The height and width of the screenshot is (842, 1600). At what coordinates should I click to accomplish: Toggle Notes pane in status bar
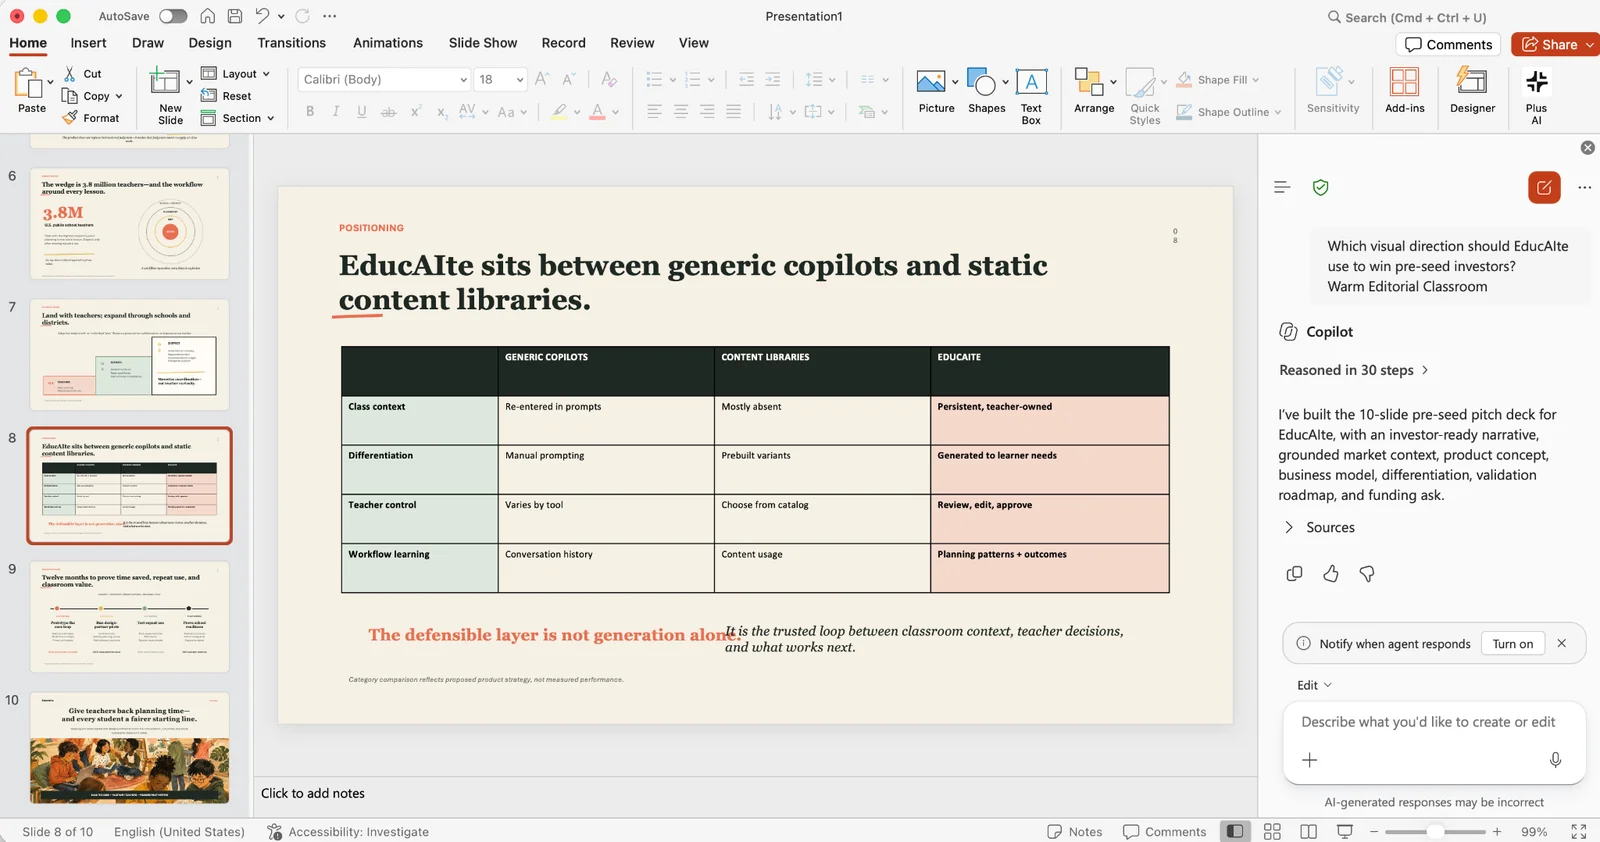pyautogui.click(x=1074, y=831)
